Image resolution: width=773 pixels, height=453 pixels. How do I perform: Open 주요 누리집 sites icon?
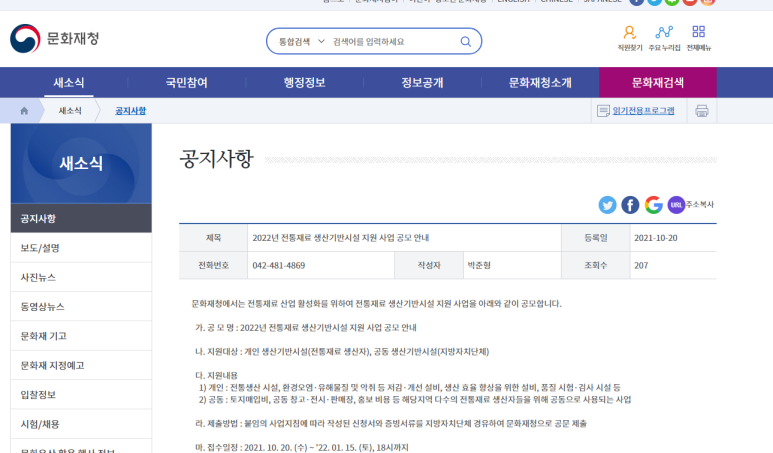coord(664,38)
